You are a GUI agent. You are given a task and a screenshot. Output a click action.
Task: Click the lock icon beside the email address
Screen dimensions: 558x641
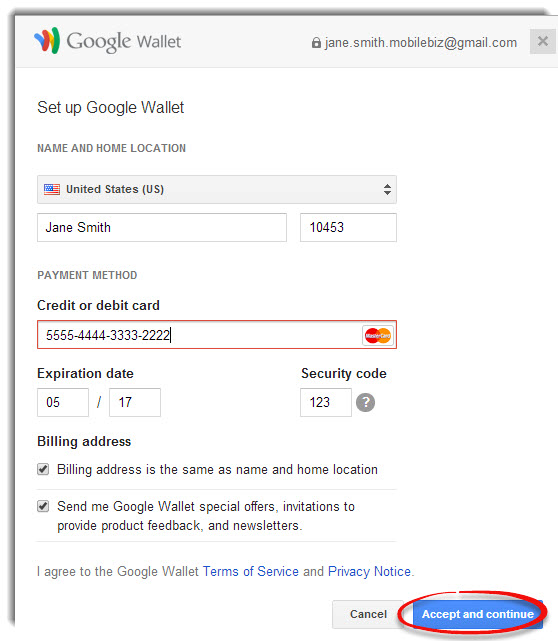316,43
